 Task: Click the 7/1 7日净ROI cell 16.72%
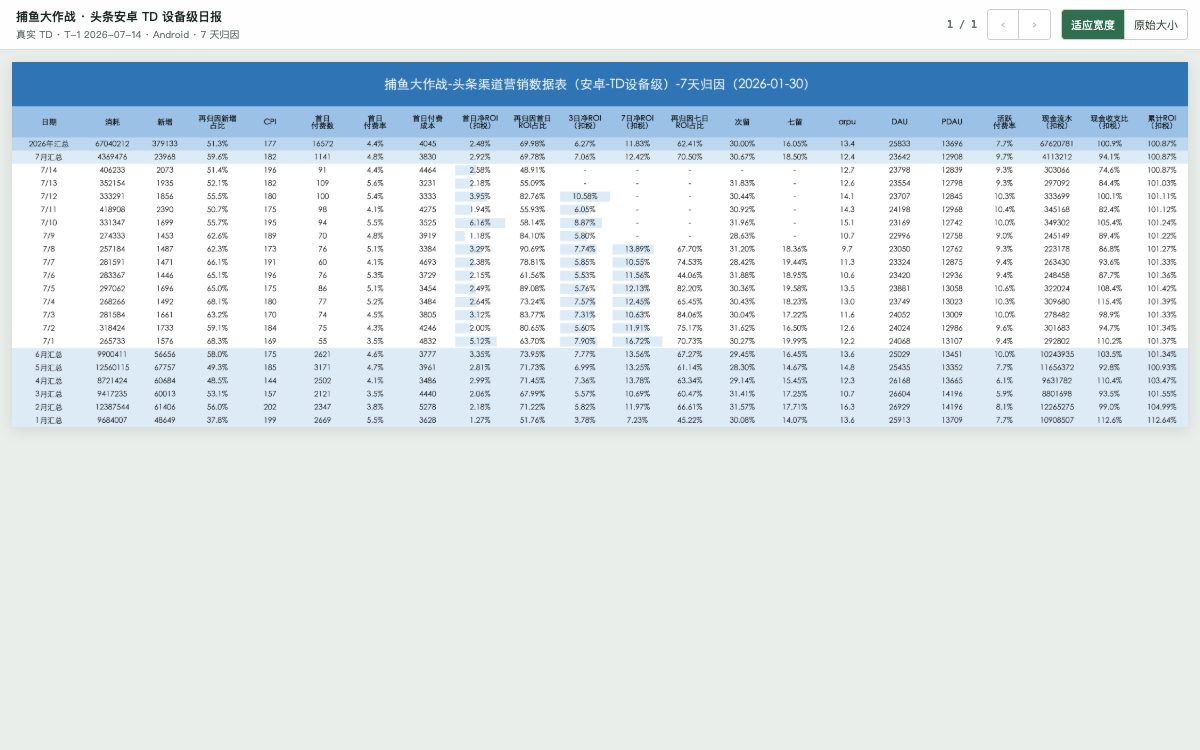(637, 341)
